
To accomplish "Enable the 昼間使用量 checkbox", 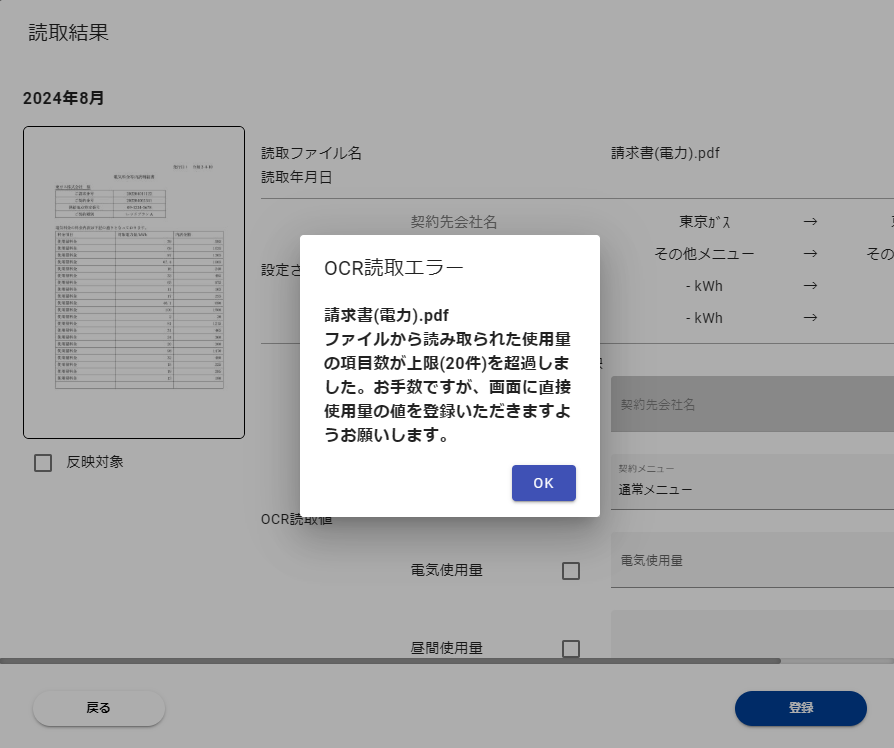I will (x=571, y=649).
